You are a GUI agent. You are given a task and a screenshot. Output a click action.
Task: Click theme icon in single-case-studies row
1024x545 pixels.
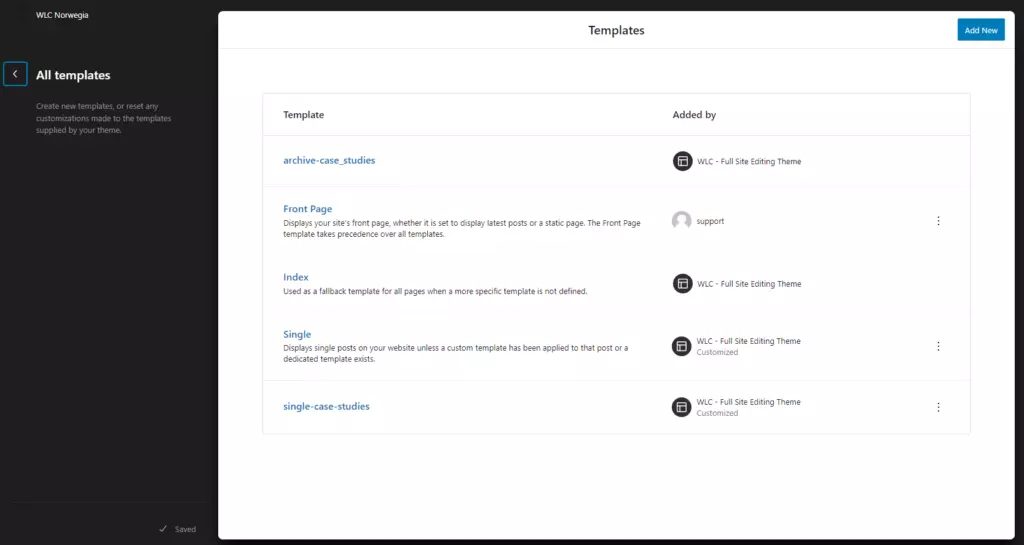[682, 407]
